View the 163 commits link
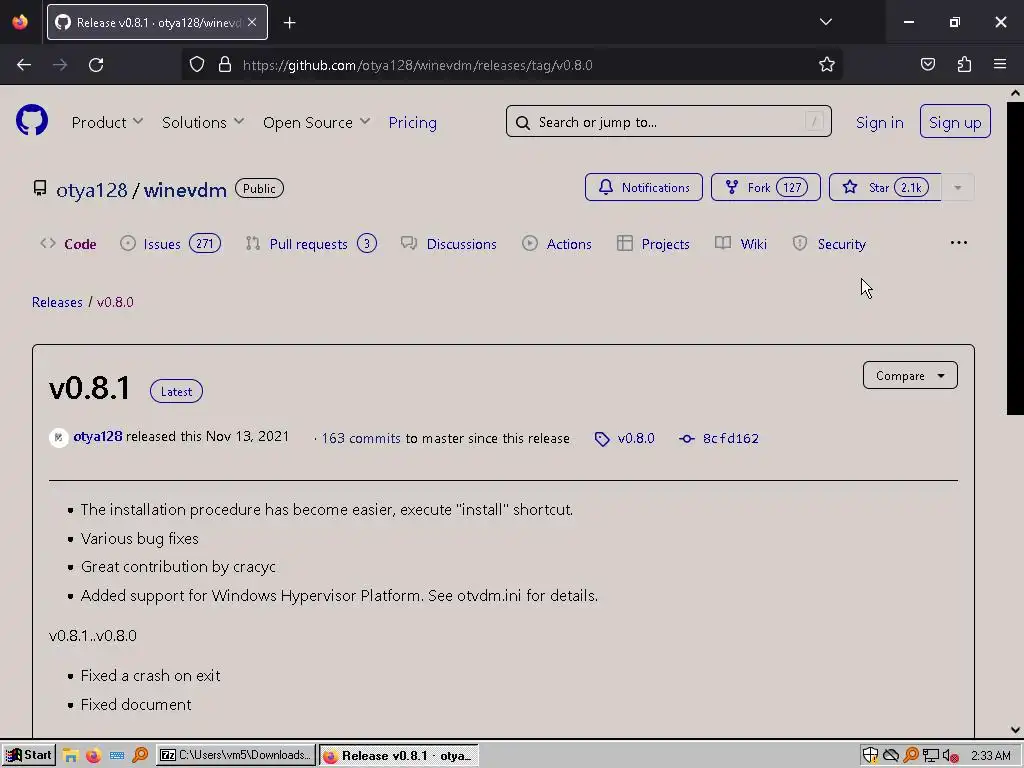Image resolution: width=1024 pixels, height=768 pixels. point(360,438)
